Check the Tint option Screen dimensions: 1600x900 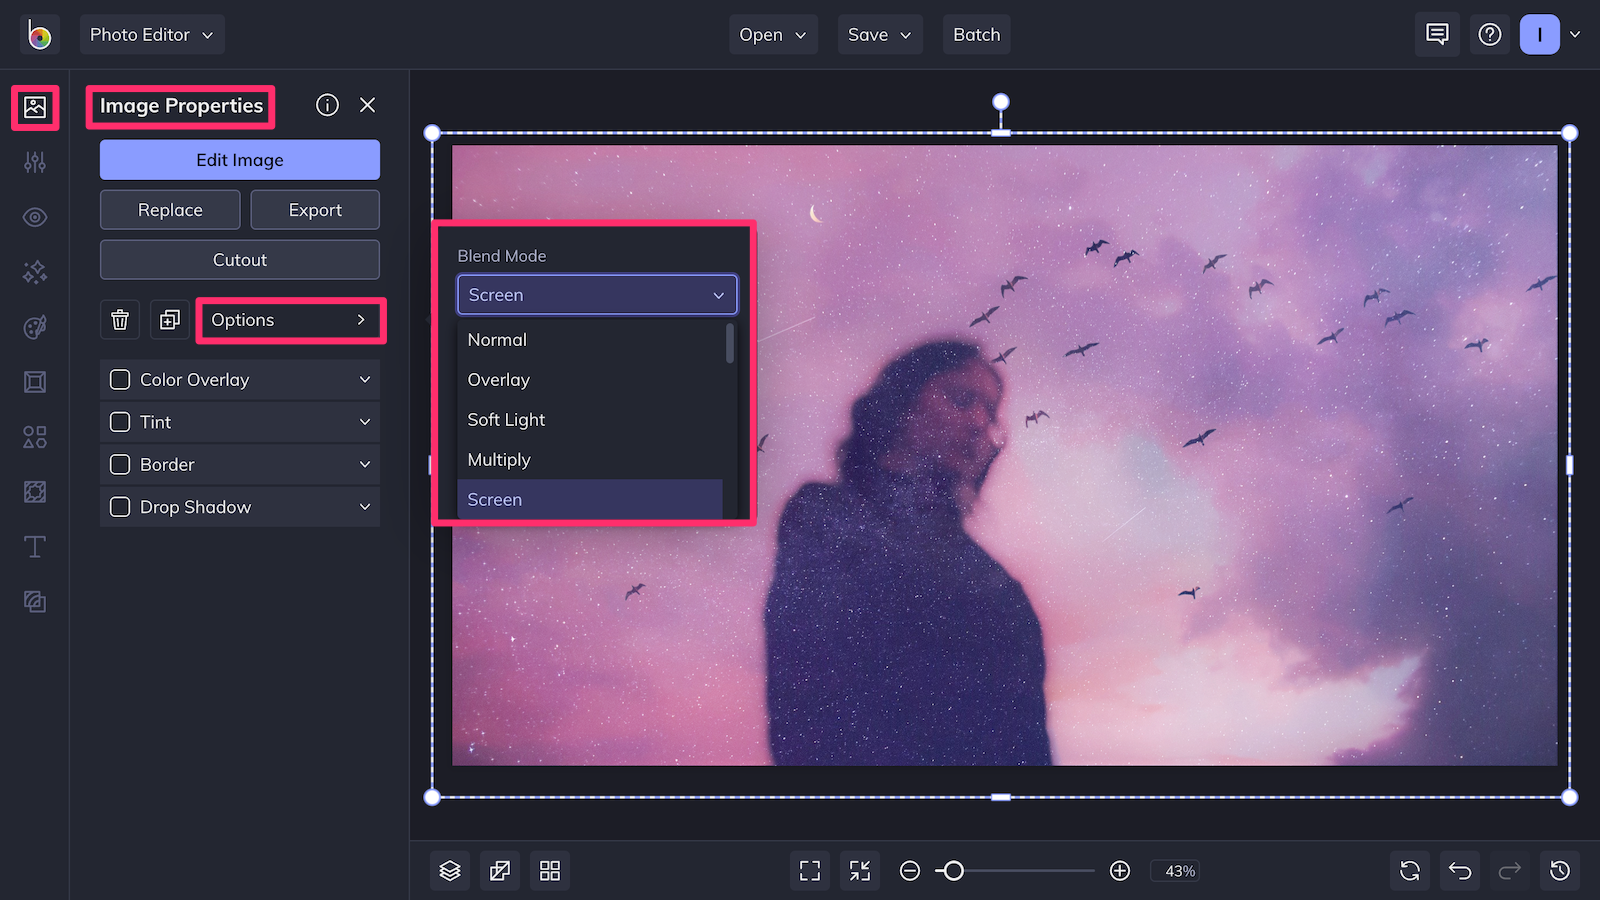click(x=120, y=422)
